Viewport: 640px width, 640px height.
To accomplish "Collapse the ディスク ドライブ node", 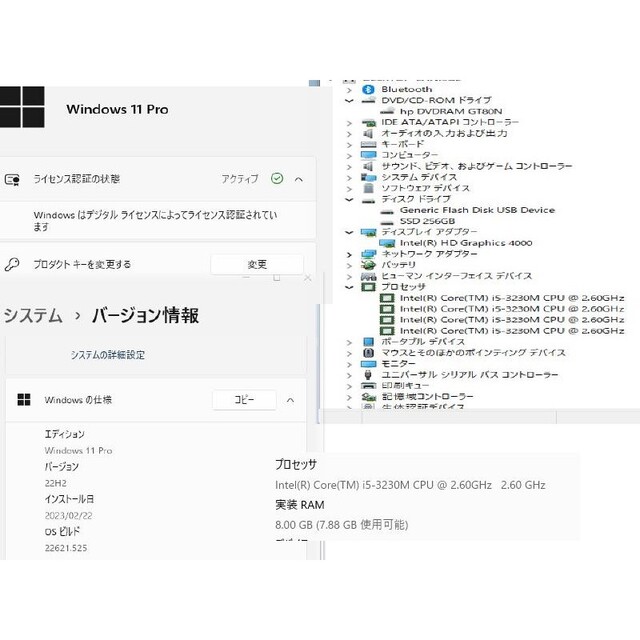I will pos(349,200).
